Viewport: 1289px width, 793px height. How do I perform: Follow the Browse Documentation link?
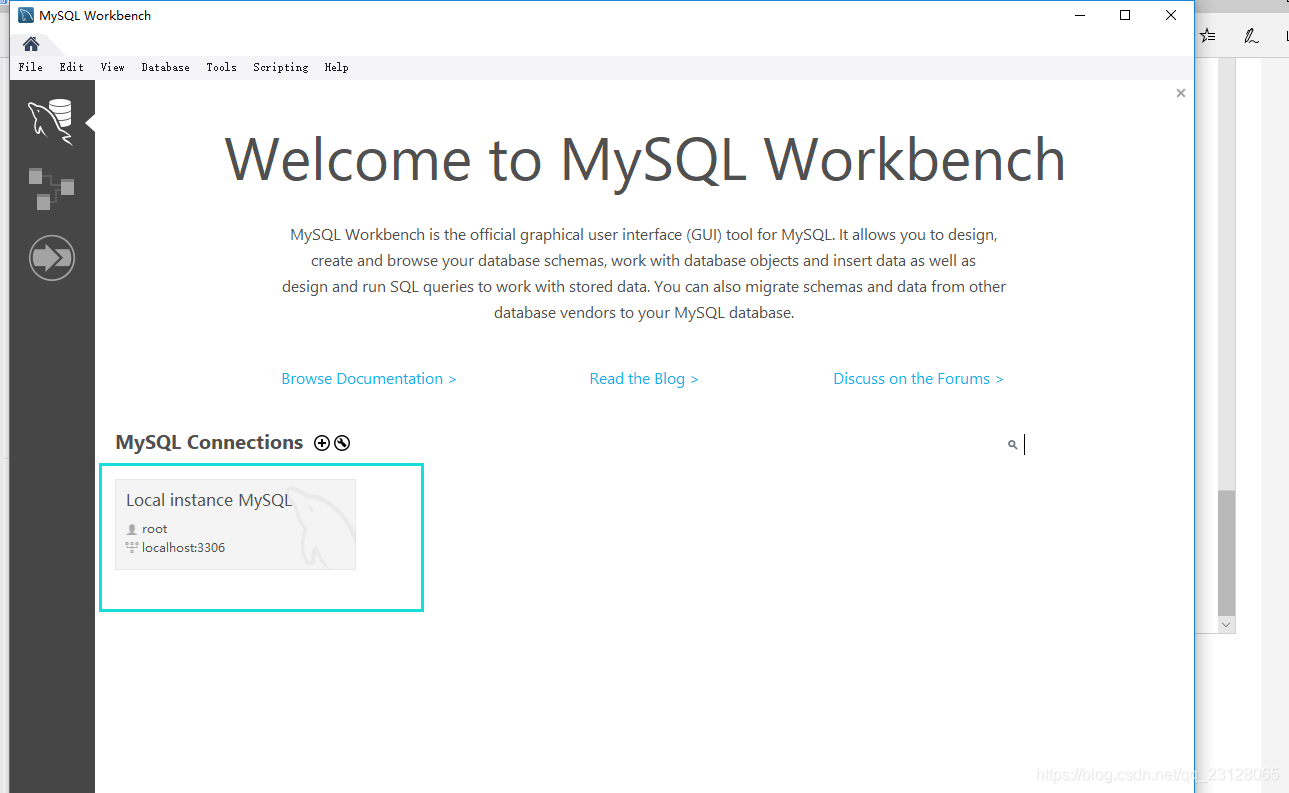click(x=368, y=378)
